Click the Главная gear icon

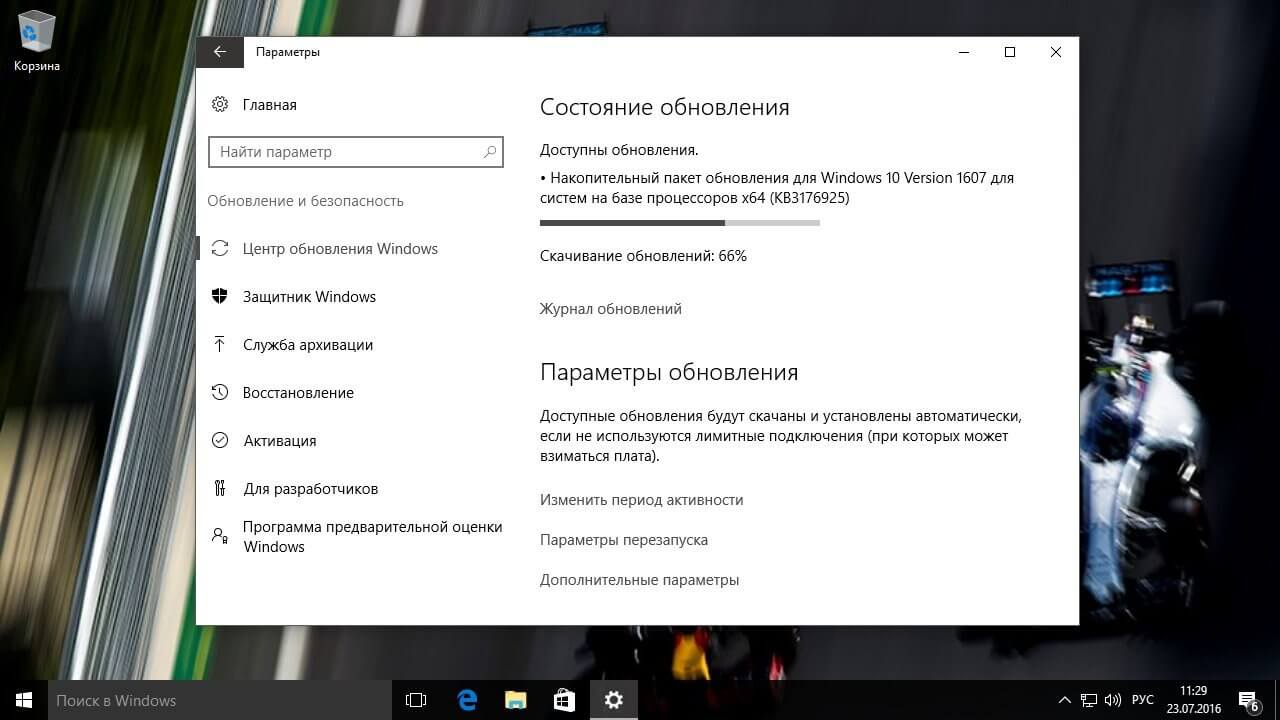[220, 104]
